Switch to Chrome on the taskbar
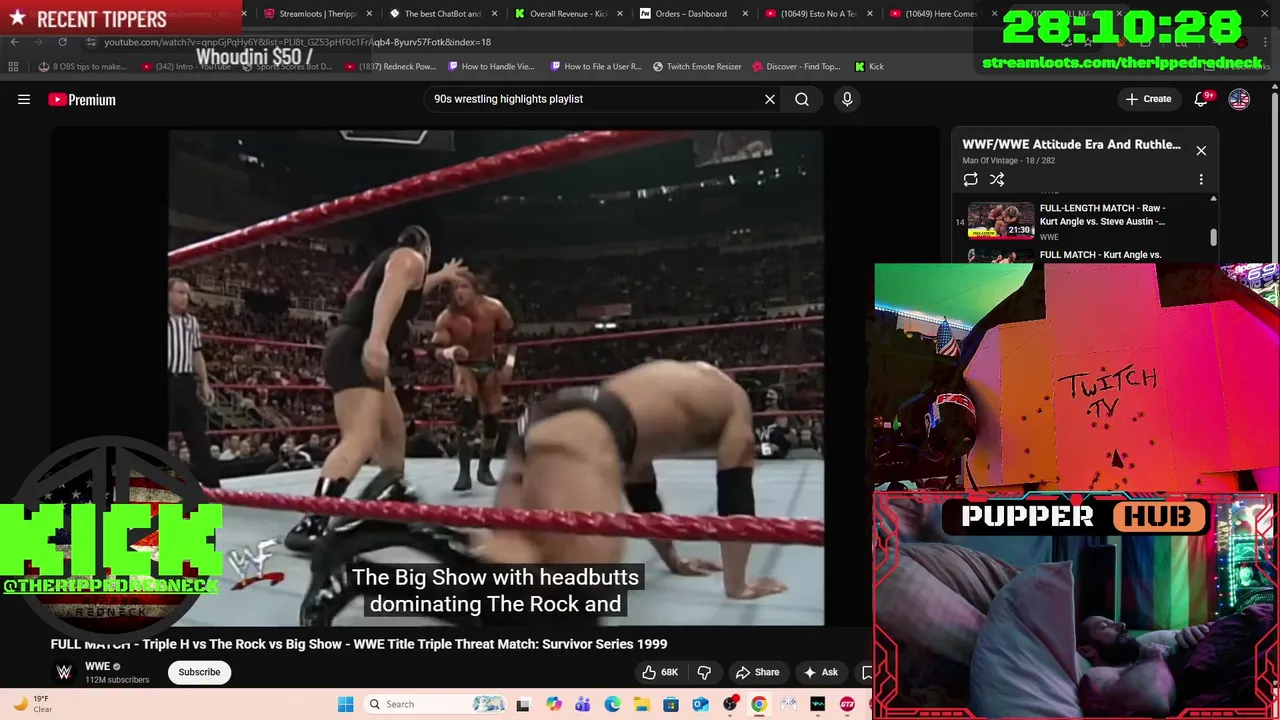 click(759, 704)
